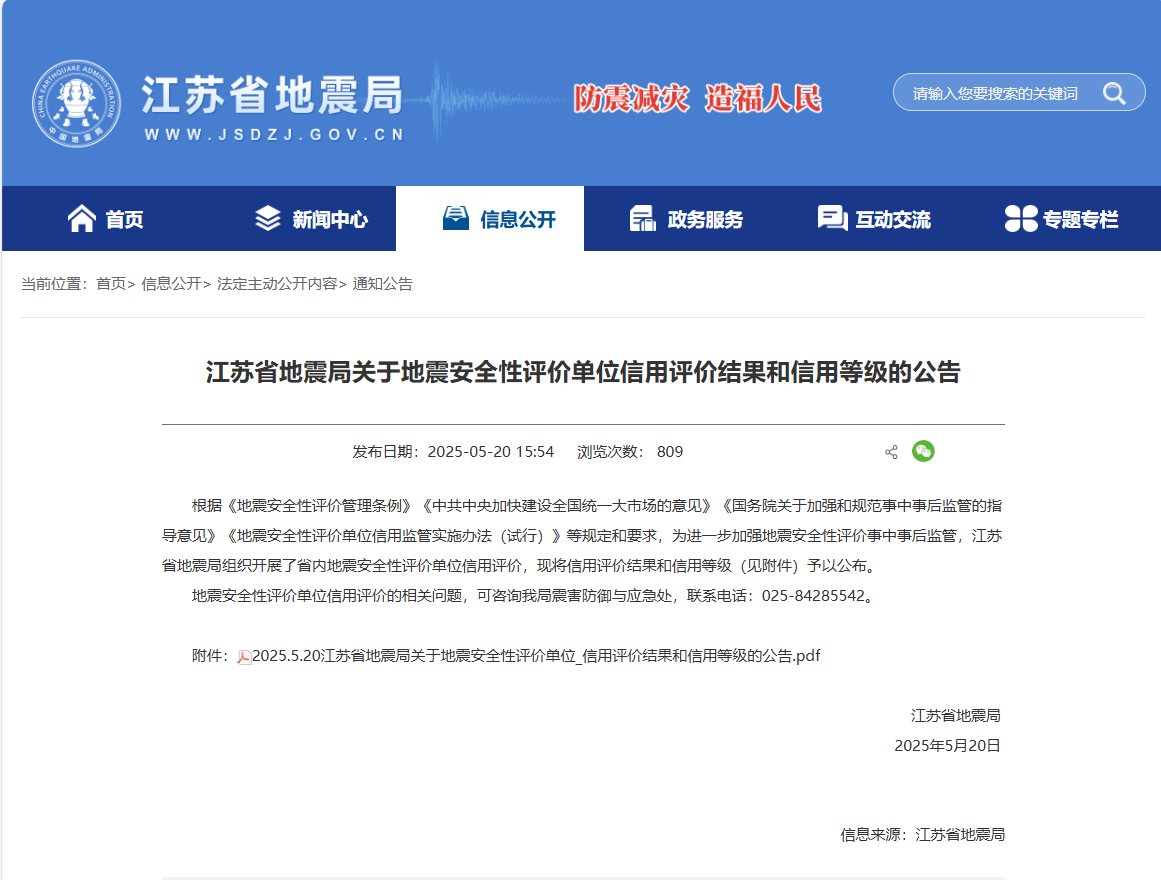The width and height of the screenshot is (1161, 880).
Task: Click the share icon below the article title
Action: [x=890, y=451]
